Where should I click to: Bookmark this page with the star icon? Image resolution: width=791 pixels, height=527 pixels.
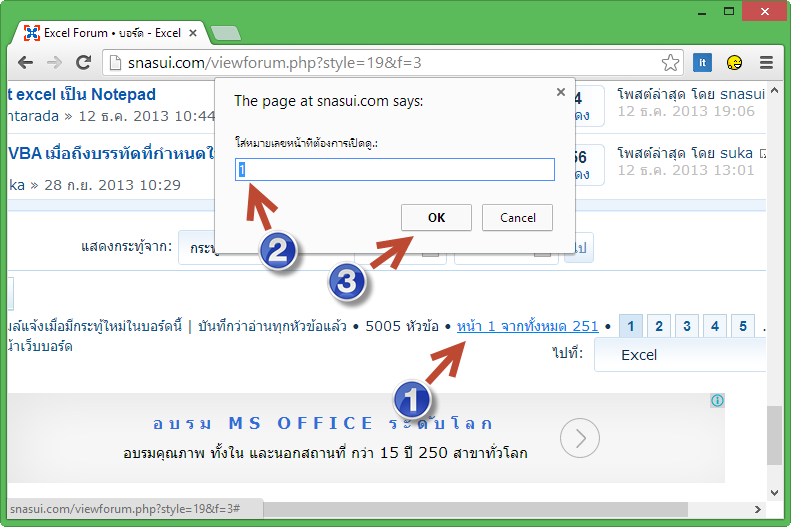point(670,63)
